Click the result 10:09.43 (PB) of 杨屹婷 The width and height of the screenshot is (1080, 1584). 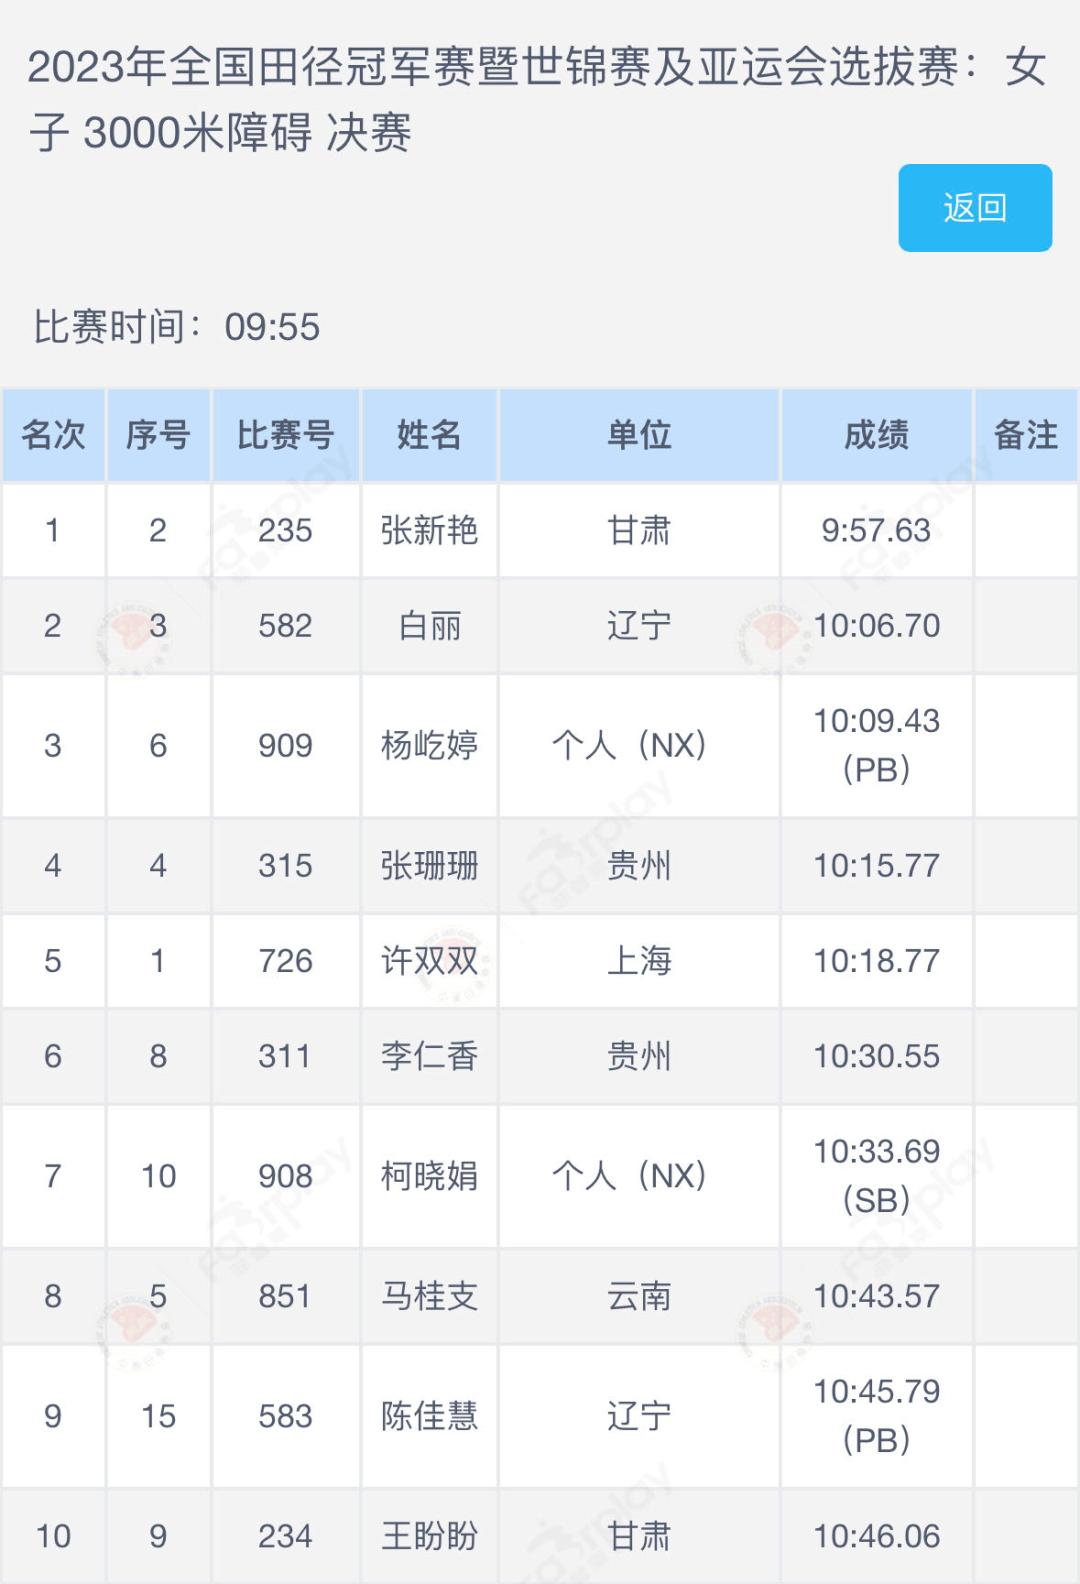tap(877, 745)
